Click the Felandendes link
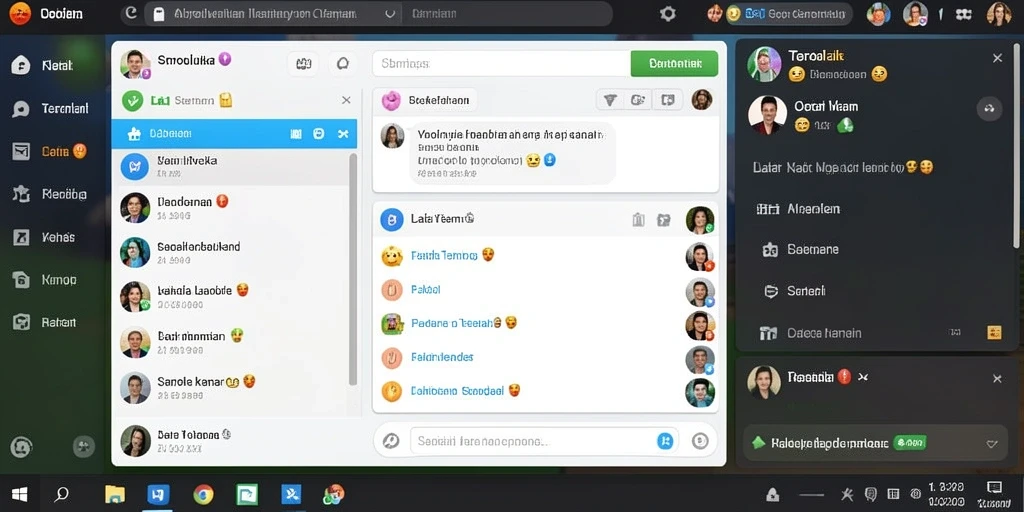 point(442,357)
